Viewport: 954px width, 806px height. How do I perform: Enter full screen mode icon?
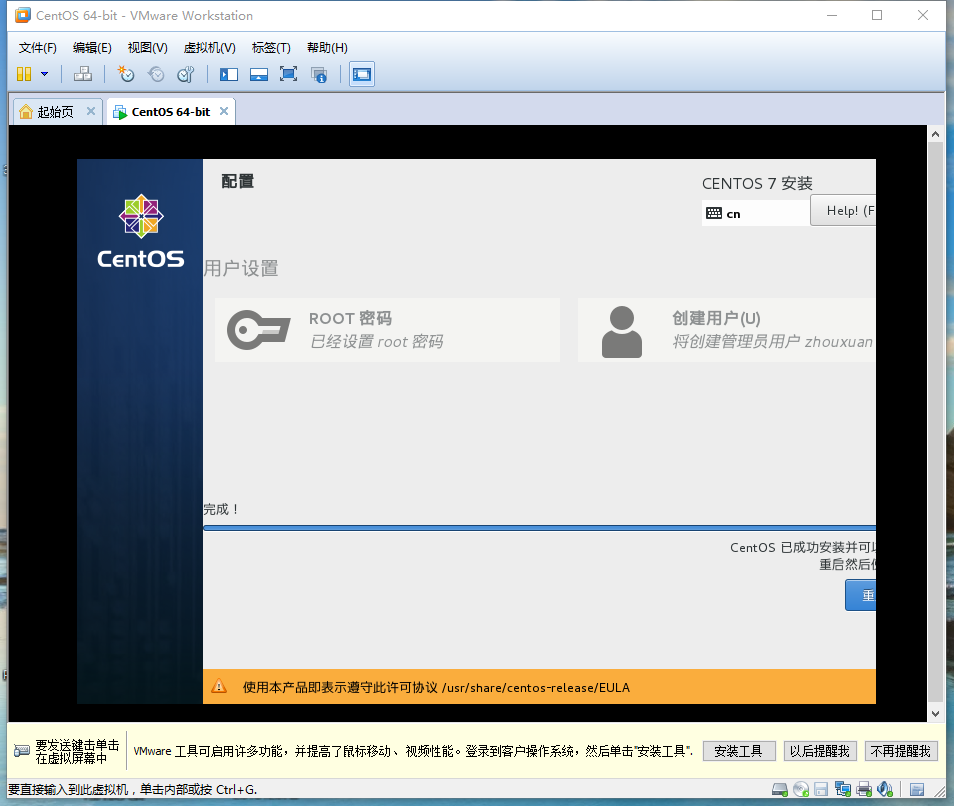pyautogui.click(x=288, y=74)
